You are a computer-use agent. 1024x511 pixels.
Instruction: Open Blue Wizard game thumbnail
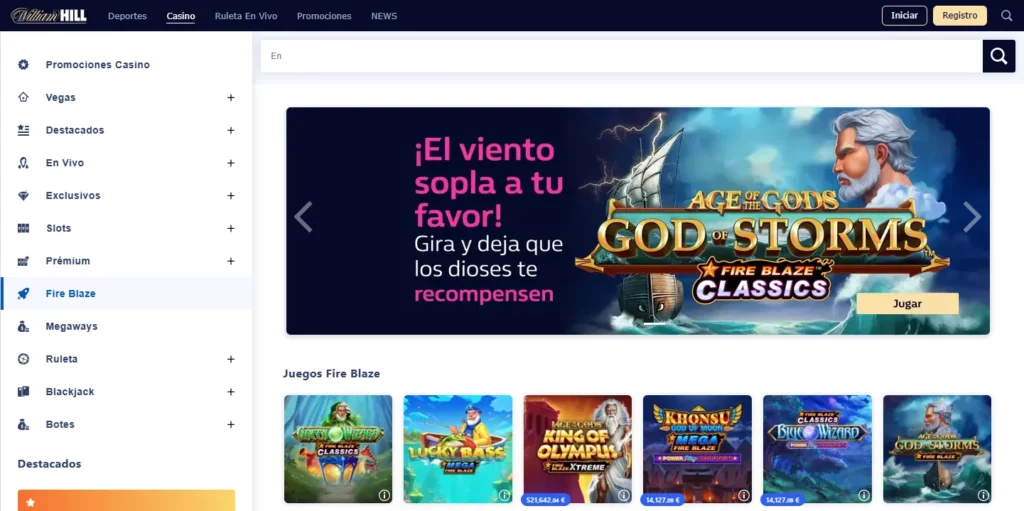coord(818,449)
